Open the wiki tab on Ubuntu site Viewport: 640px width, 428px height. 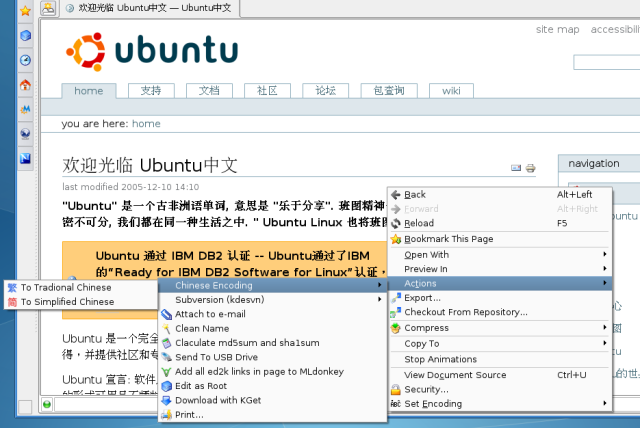pos(451,91)
